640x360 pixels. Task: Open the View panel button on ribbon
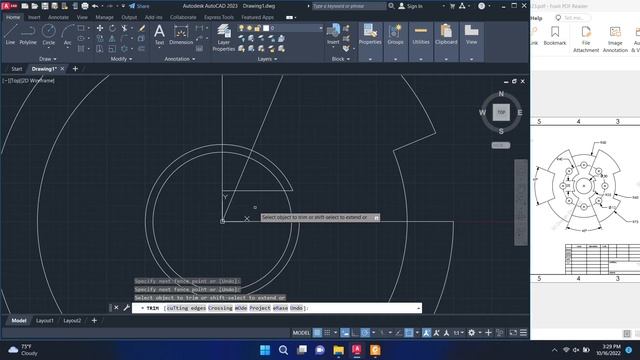(471, 34)
